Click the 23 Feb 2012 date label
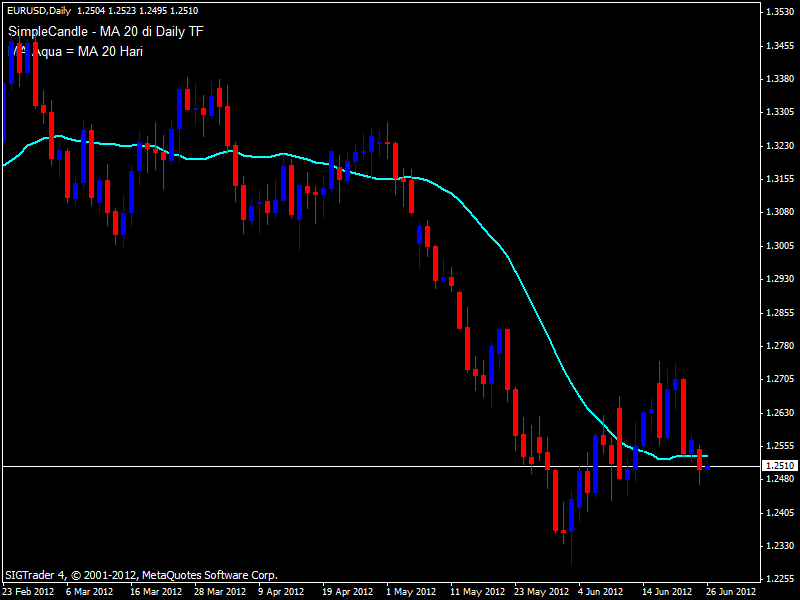The height and width of the screenshot is (600, 800). point(29,592)
